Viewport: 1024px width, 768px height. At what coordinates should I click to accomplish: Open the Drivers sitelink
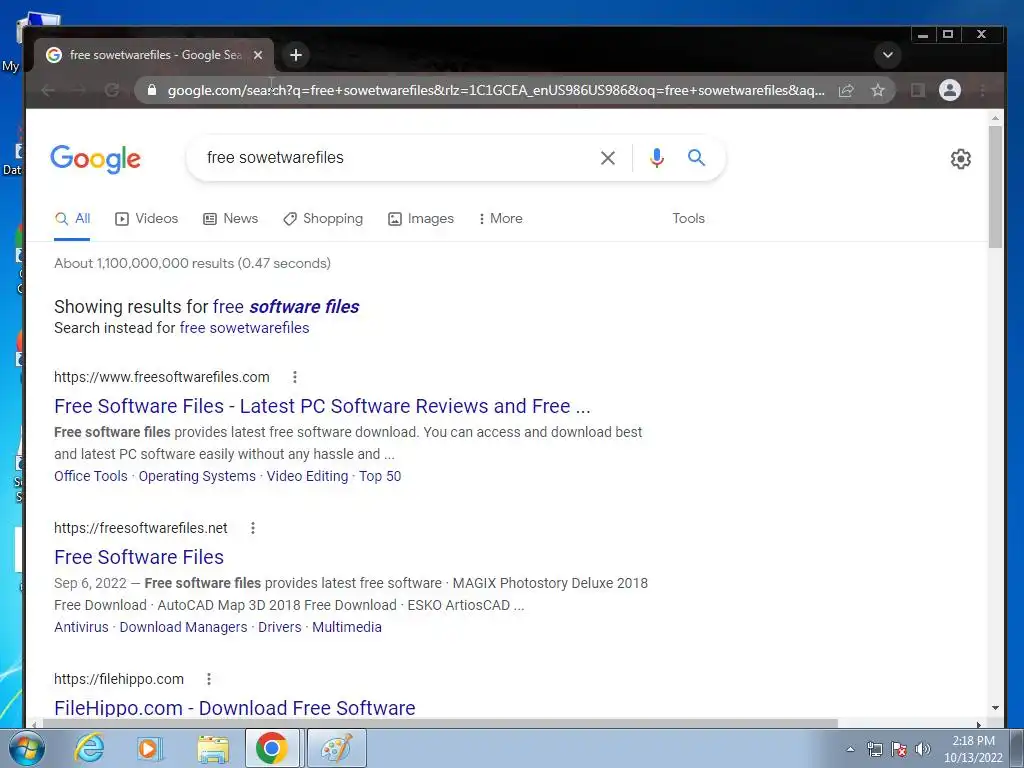tap(280, 627)
